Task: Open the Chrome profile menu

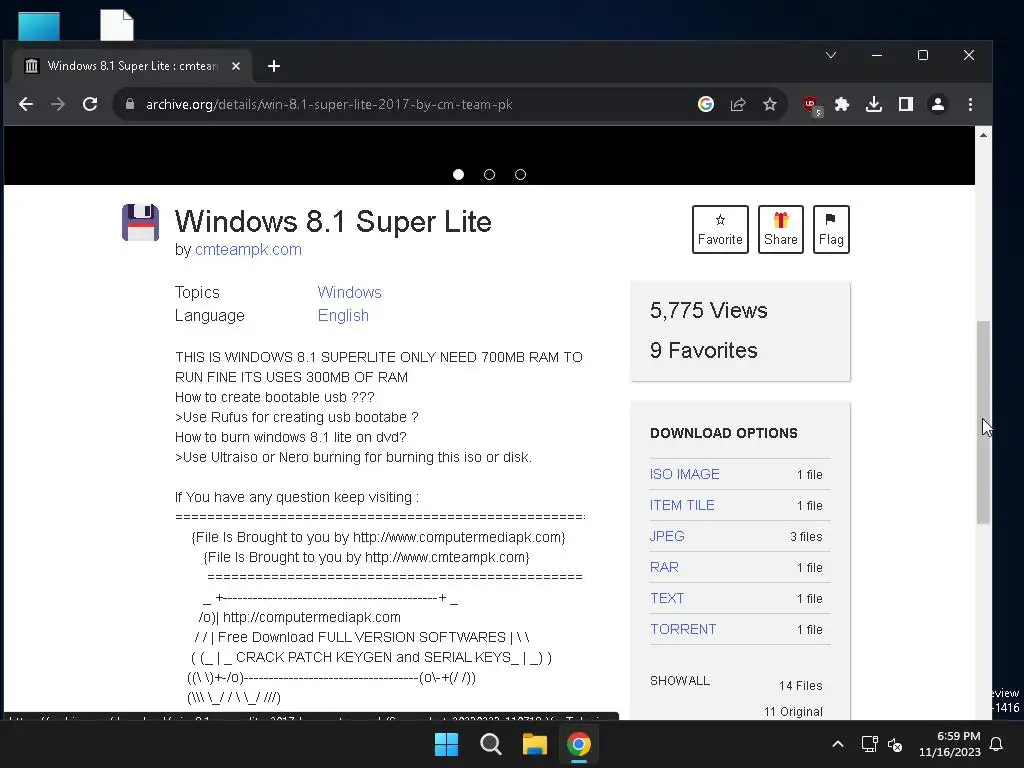Action: click(938, 104)
